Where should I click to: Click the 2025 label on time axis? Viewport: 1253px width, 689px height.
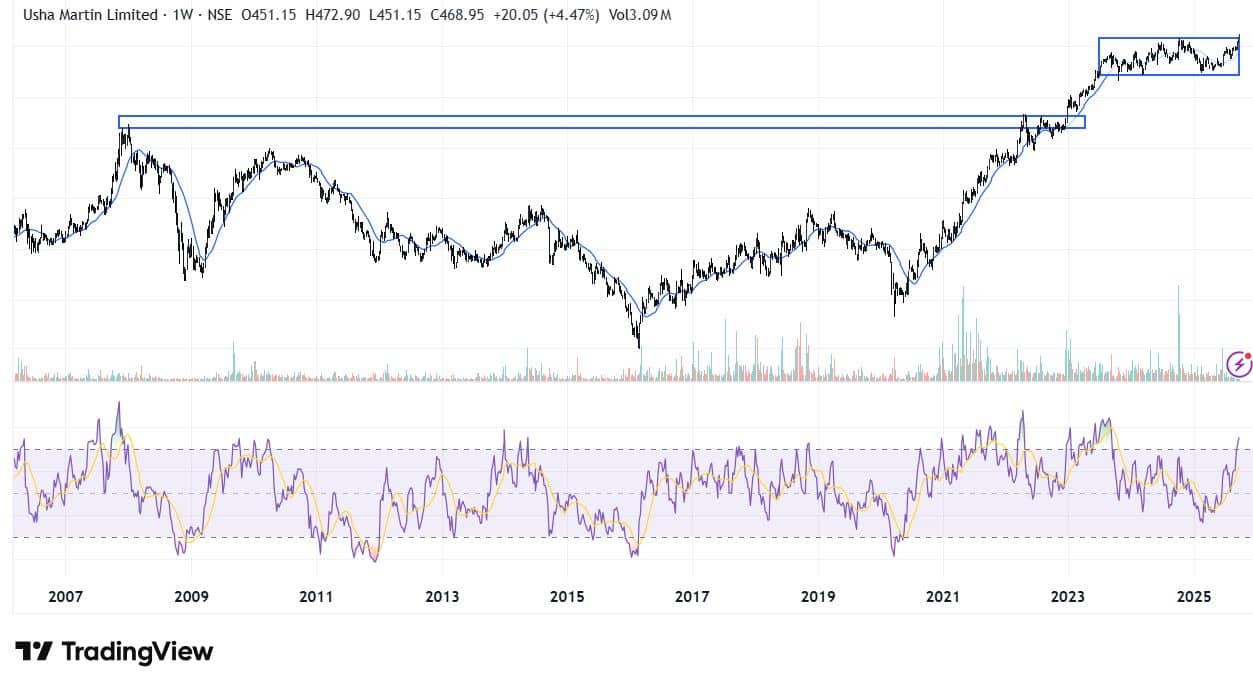tap(1194, 597)
